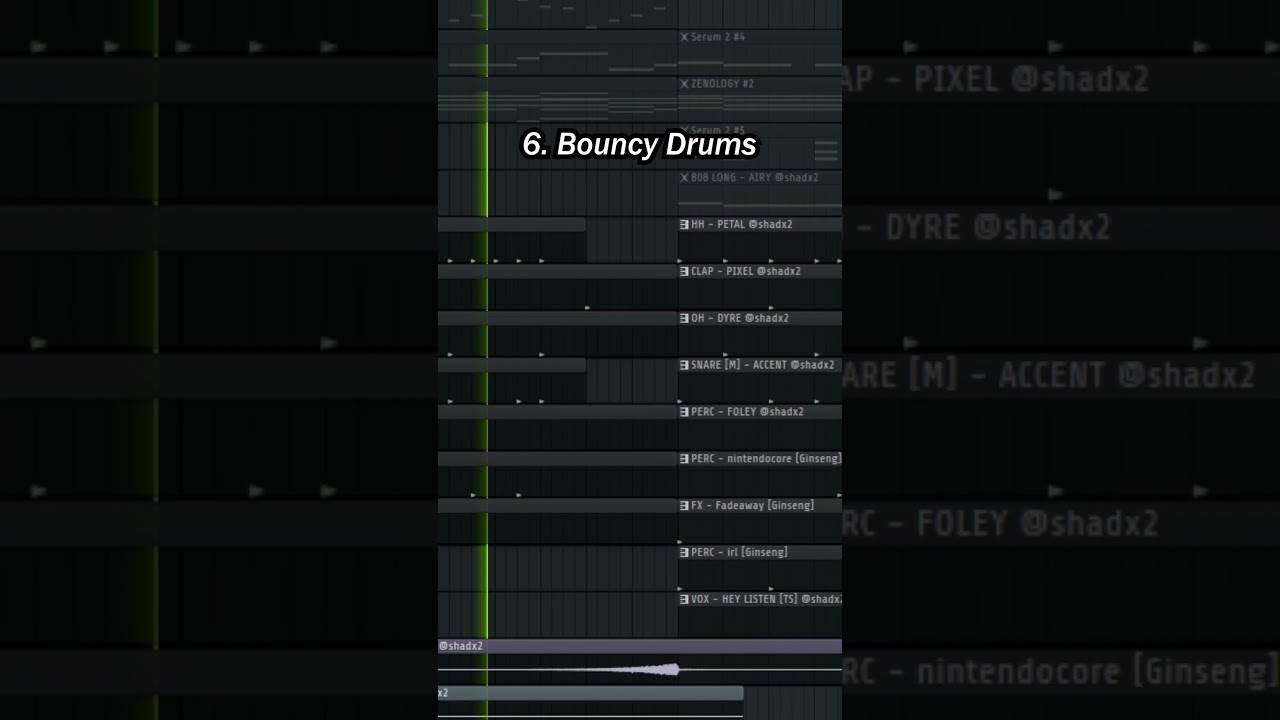This screenshot has height=720, width=1280.
Task: Click the muted X icon on 808 LONG - AIRY clip
Action: (684, 178)
